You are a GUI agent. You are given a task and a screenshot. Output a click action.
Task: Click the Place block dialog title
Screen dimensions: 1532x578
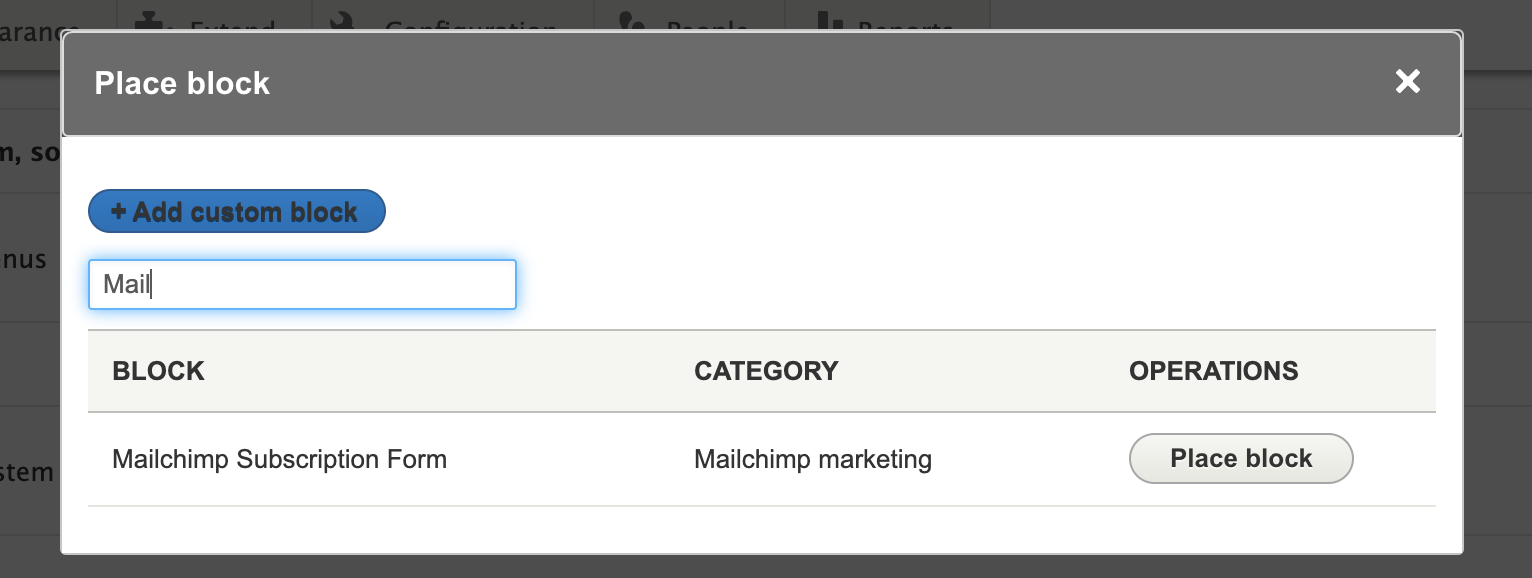(x=182, y=83)
